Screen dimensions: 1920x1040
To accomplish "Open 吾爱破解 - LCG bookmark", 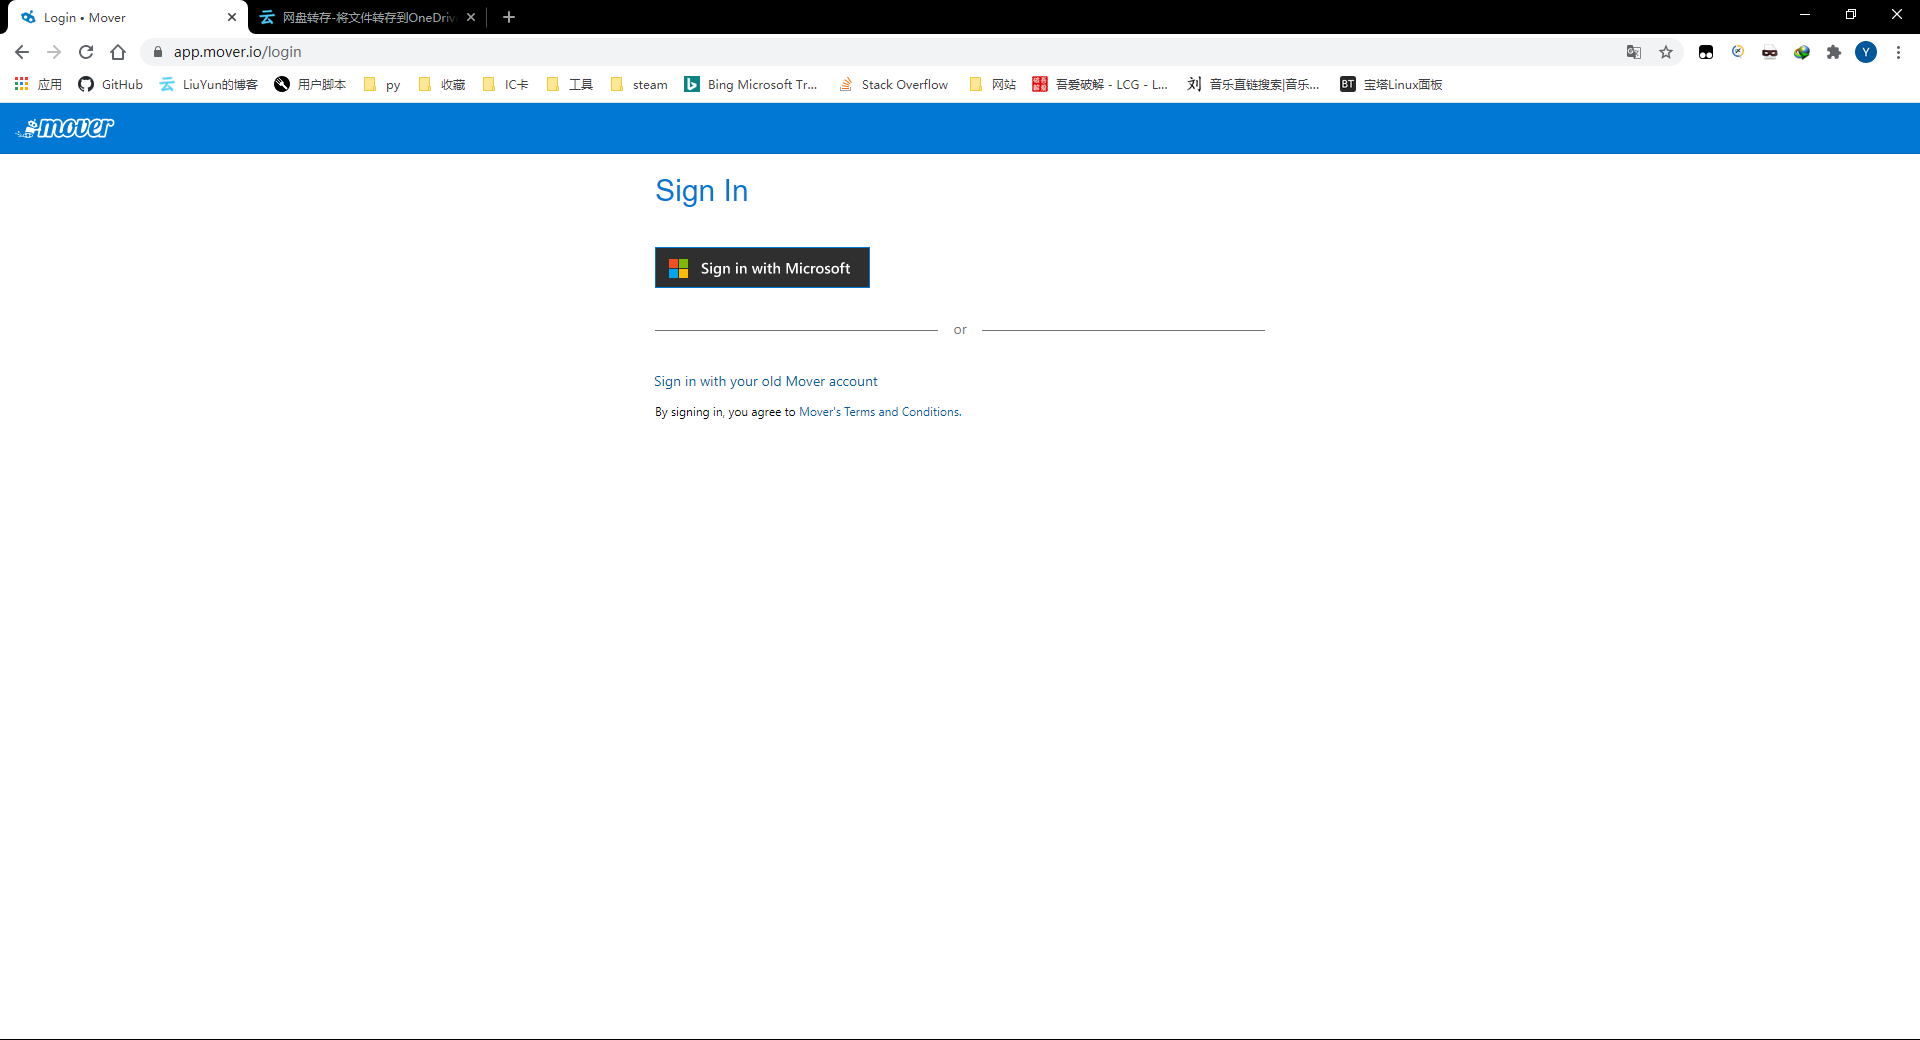I will [x=1100, y=84].
